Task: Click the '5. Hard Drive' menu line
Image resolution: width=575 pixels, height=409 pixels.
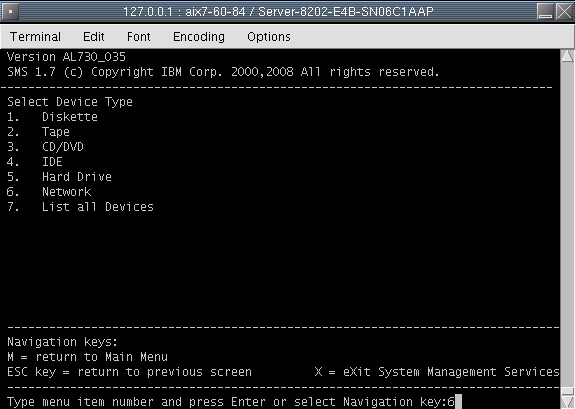Action: point(59,177)
